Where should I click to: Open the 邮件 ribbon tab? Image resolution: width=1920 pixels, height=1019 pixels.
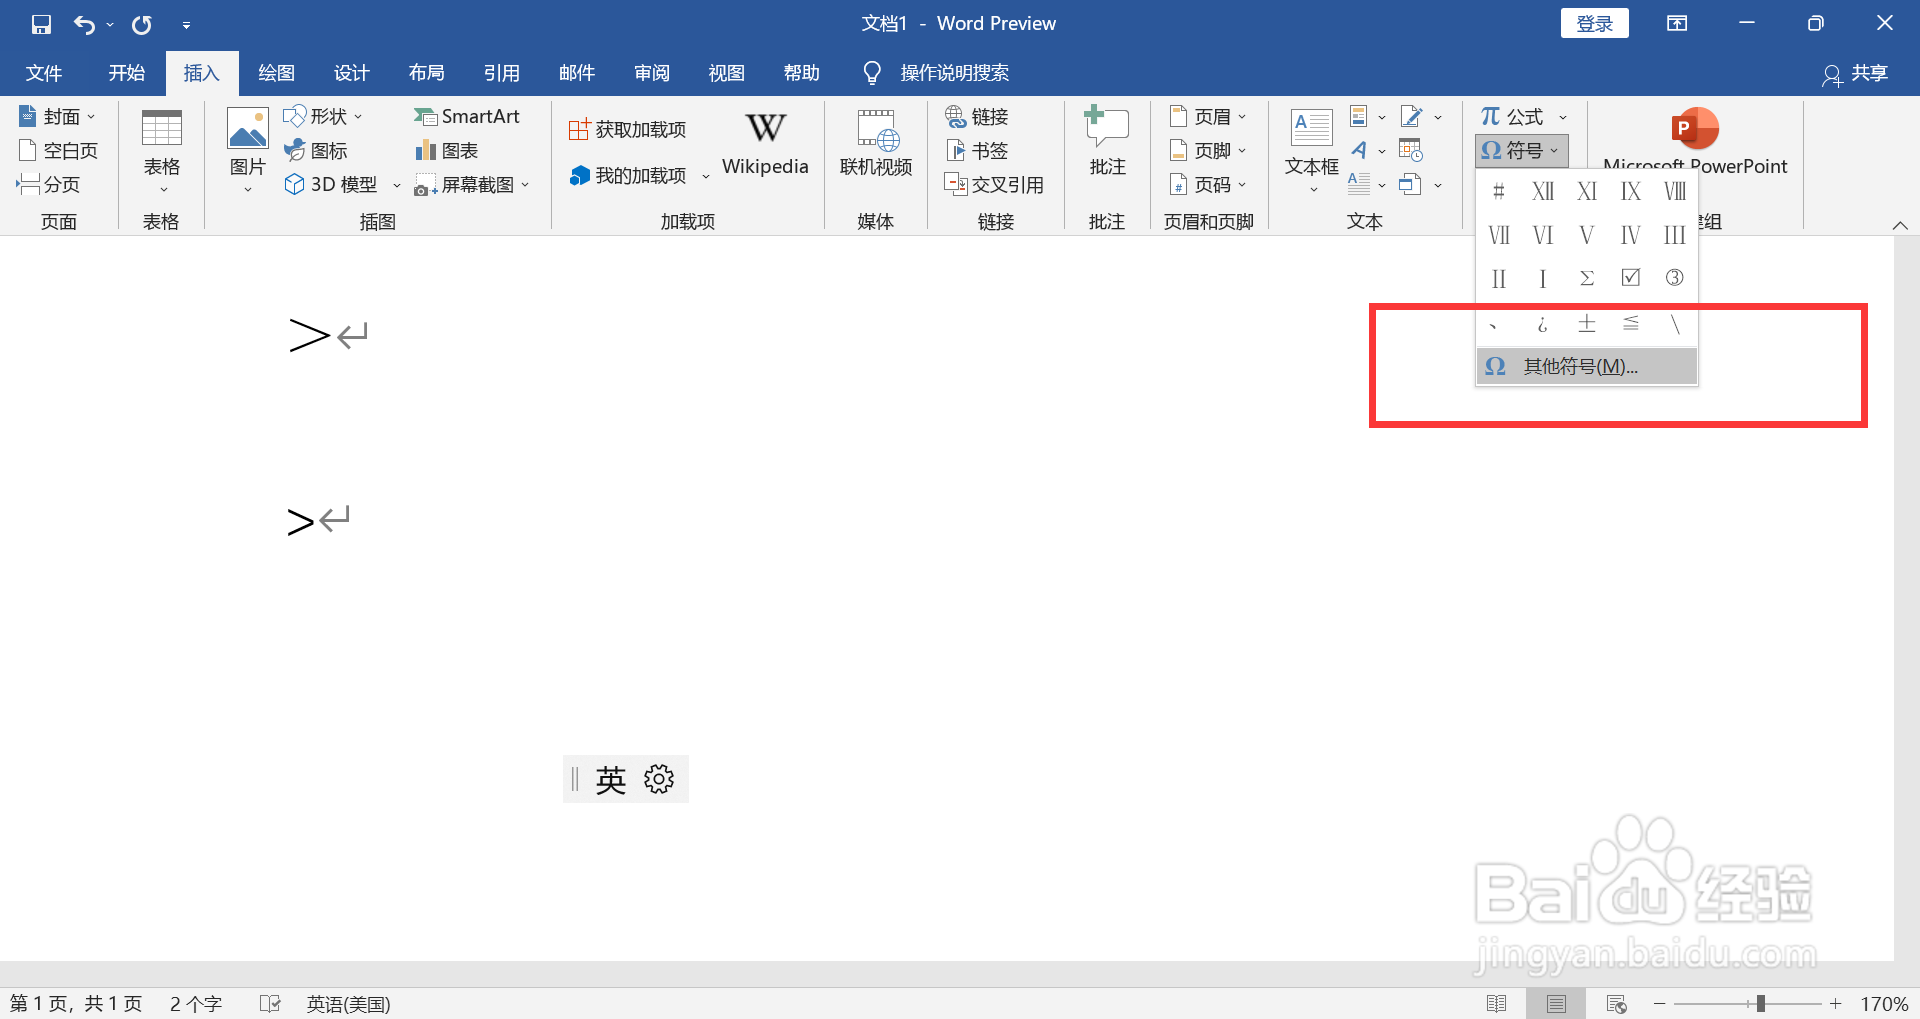(x=577, y=72)
